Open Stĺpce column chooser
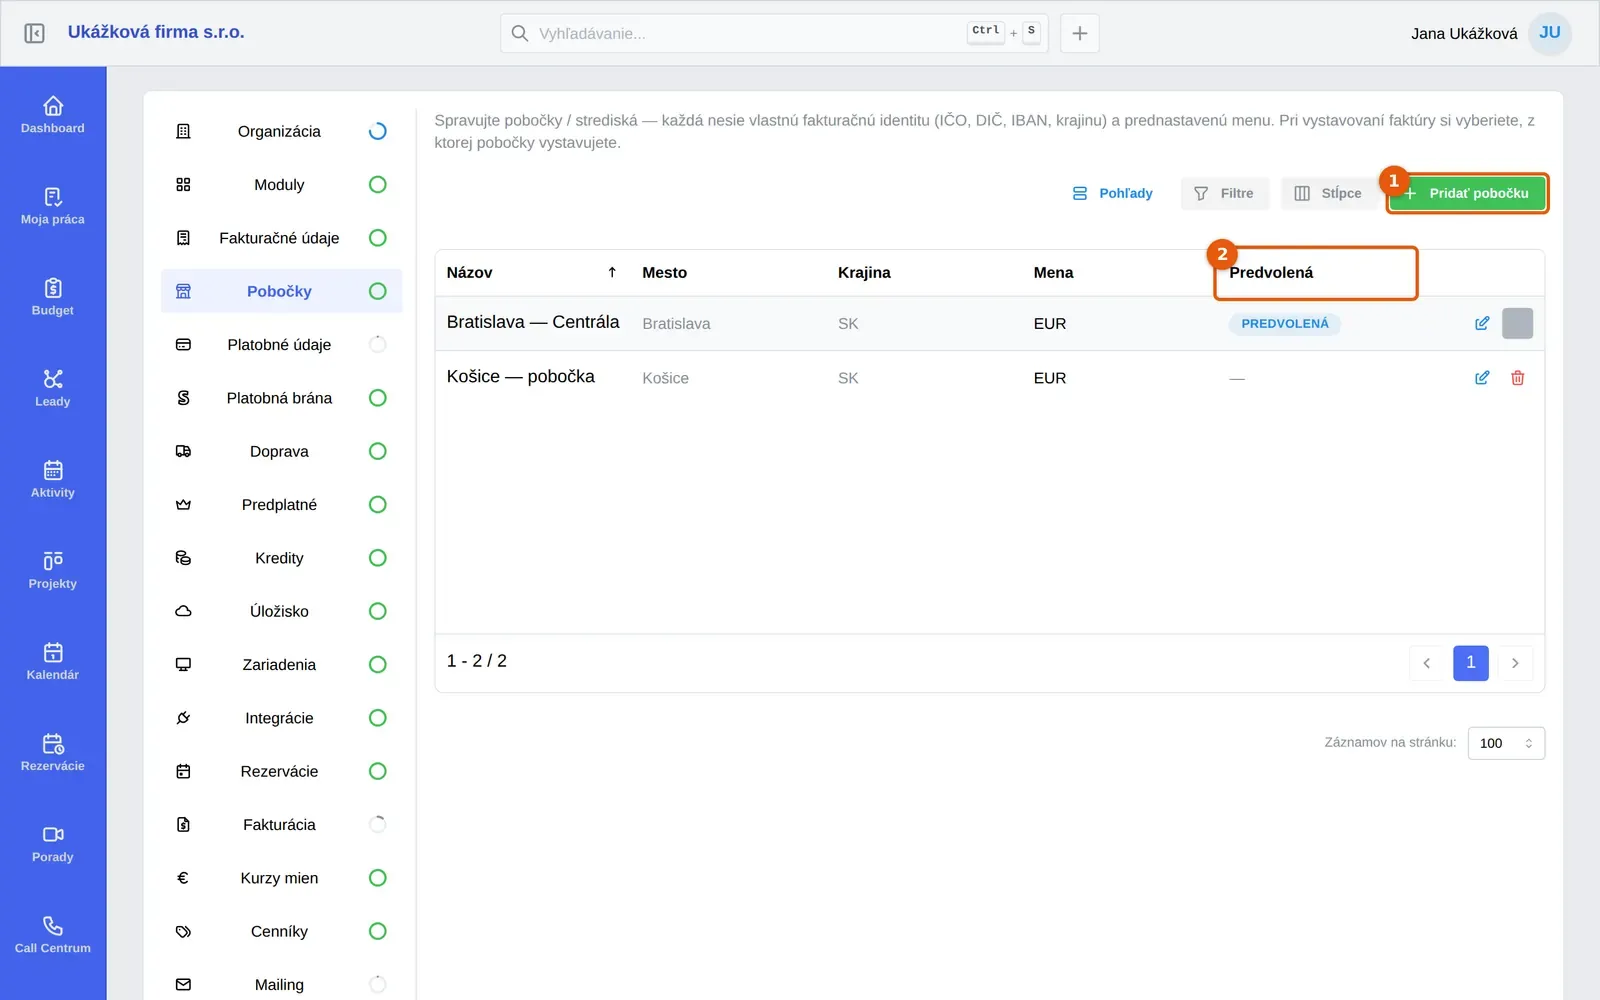Image resolution: width=1600 pixels, height=1000 pixels. 1328,193
